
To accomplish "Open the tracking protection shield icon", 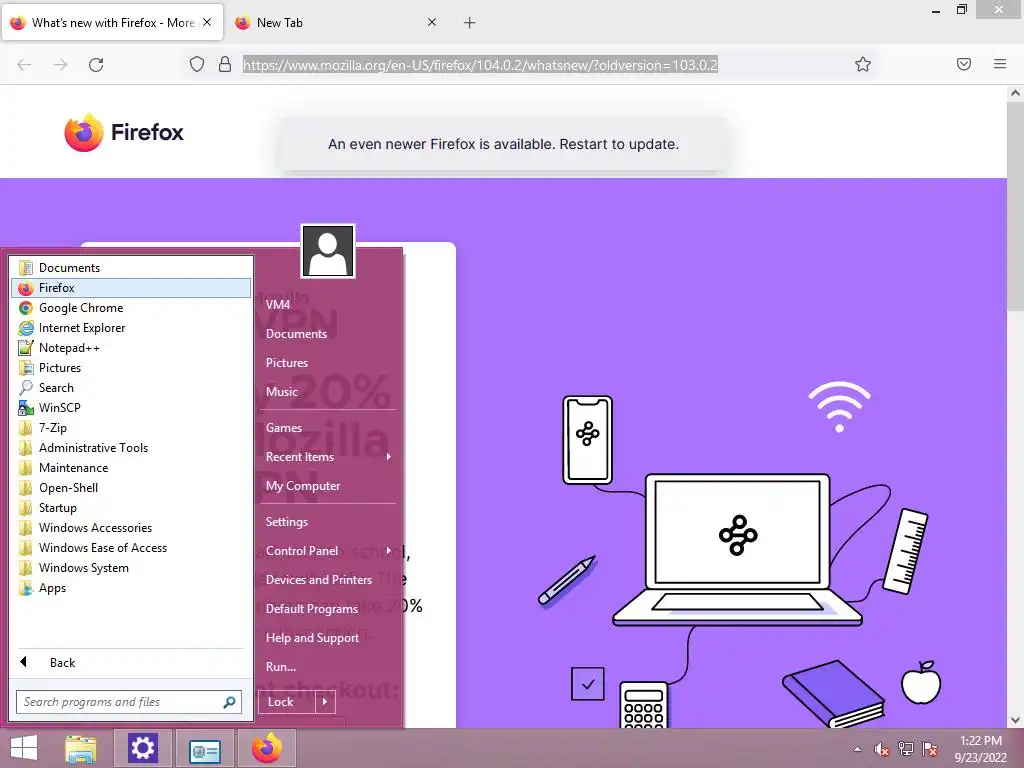I will click(197, 64).
